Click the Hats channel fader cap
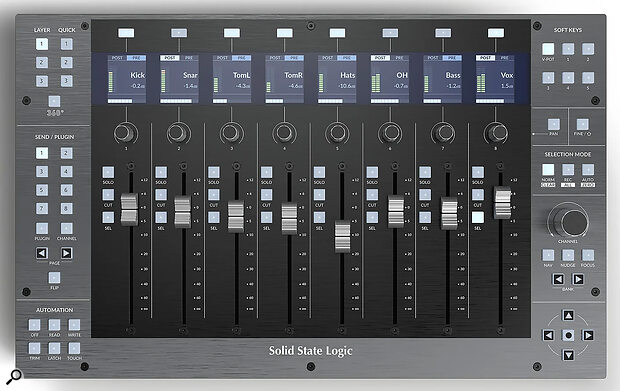The image size is (620, 391). [x=342, y=236]
